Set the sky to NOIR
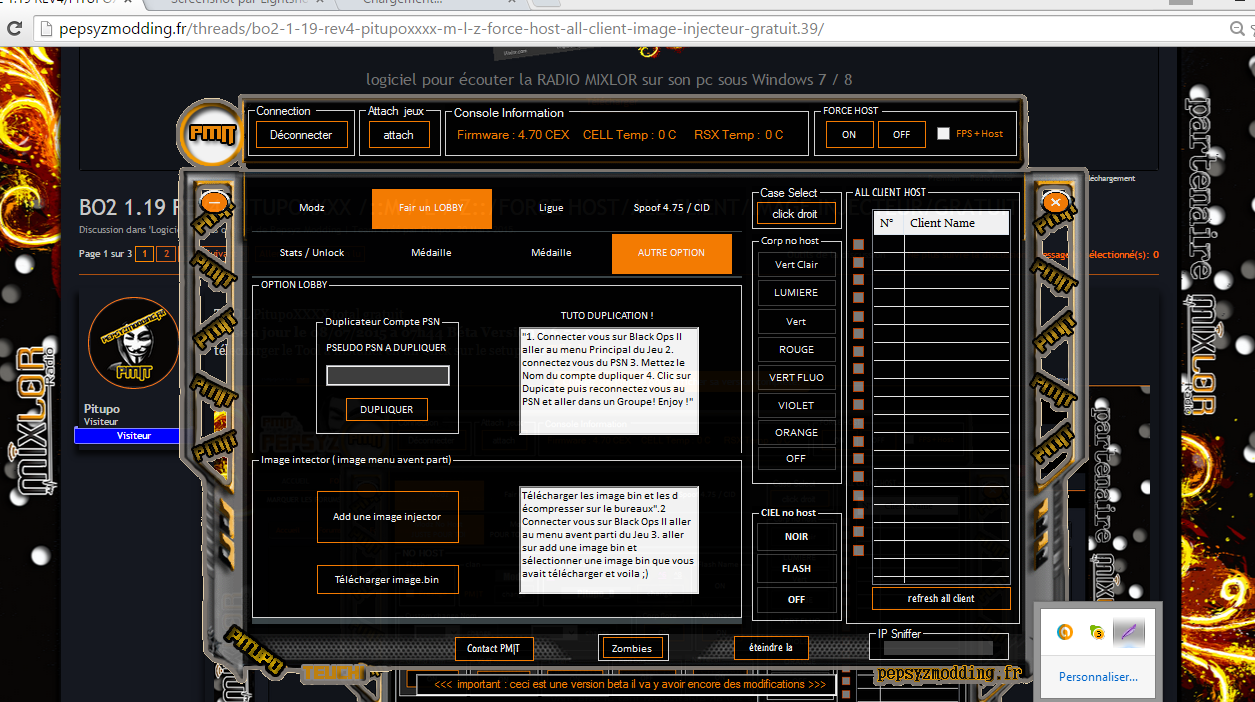 [796, 537]
